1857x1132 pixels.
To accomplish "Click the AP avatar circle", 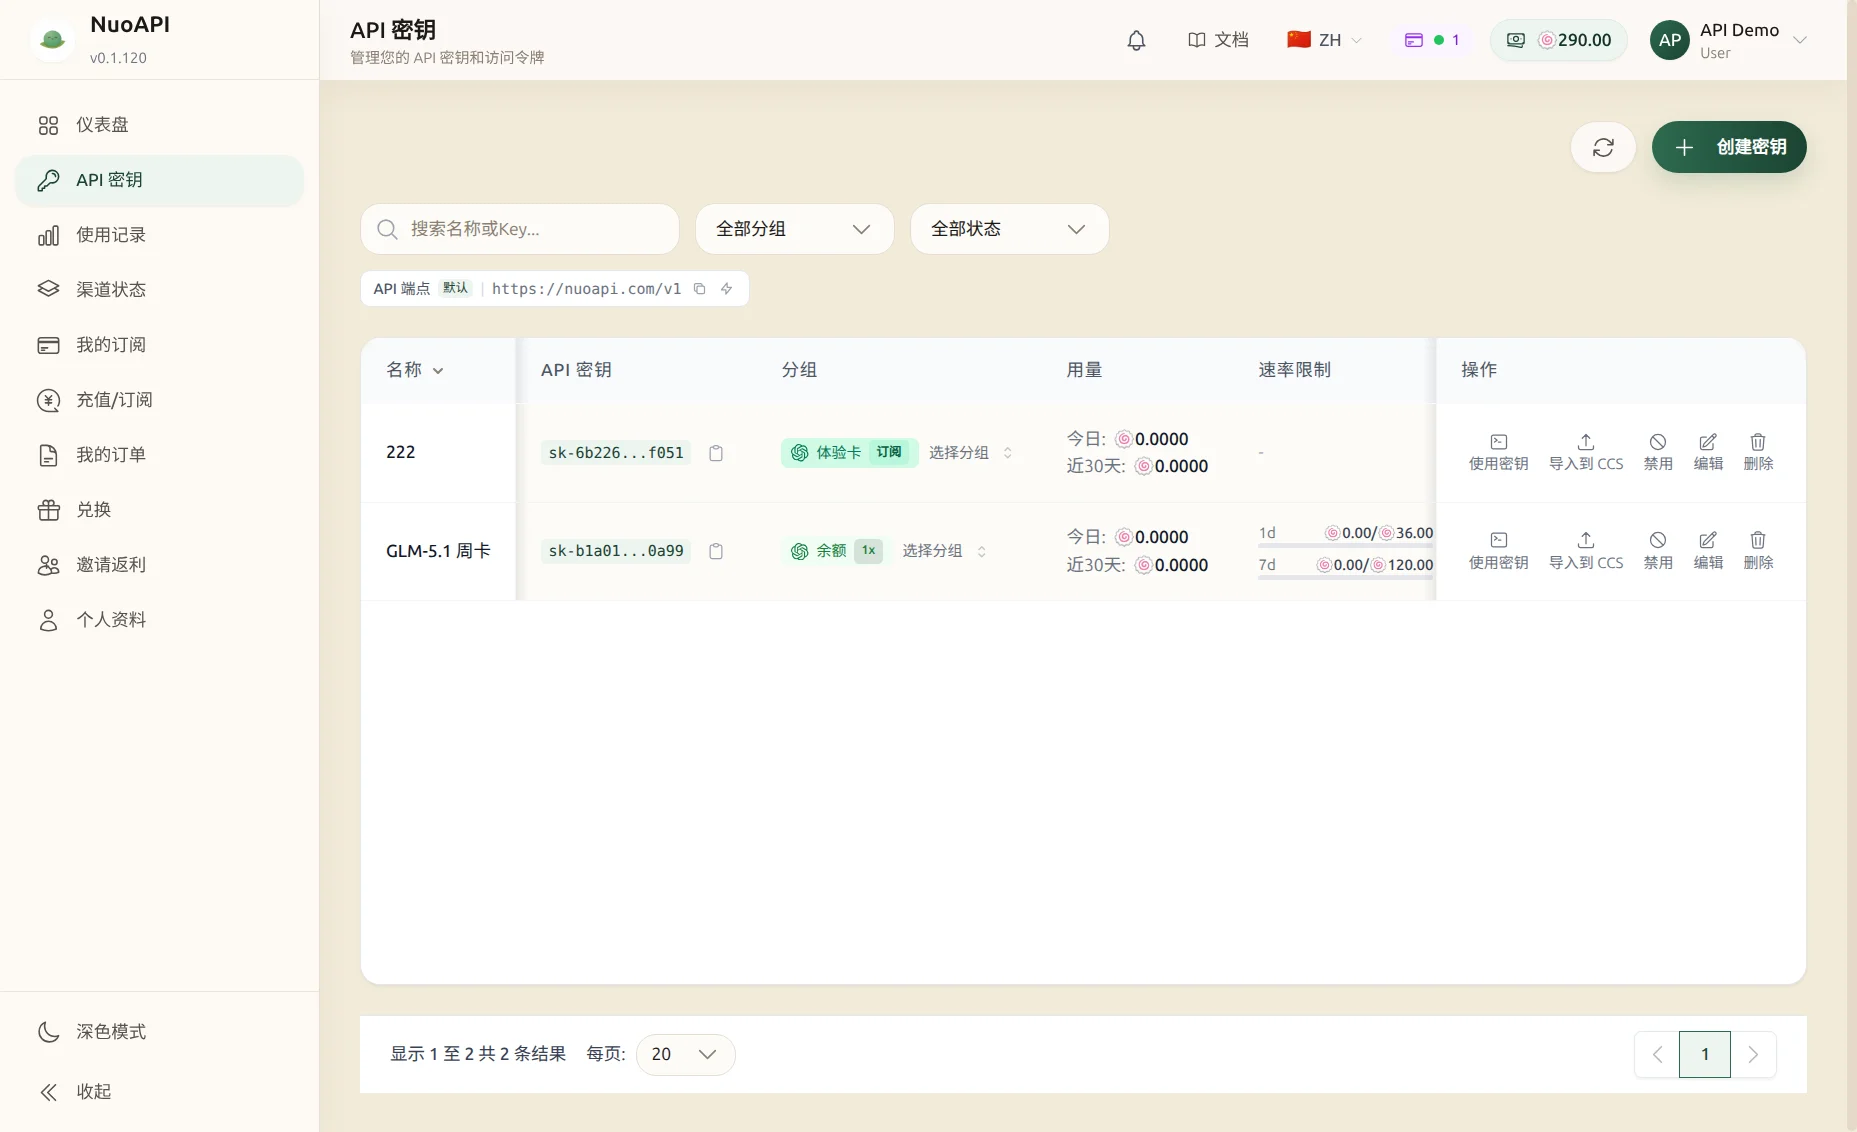I will click(1669, 40).
